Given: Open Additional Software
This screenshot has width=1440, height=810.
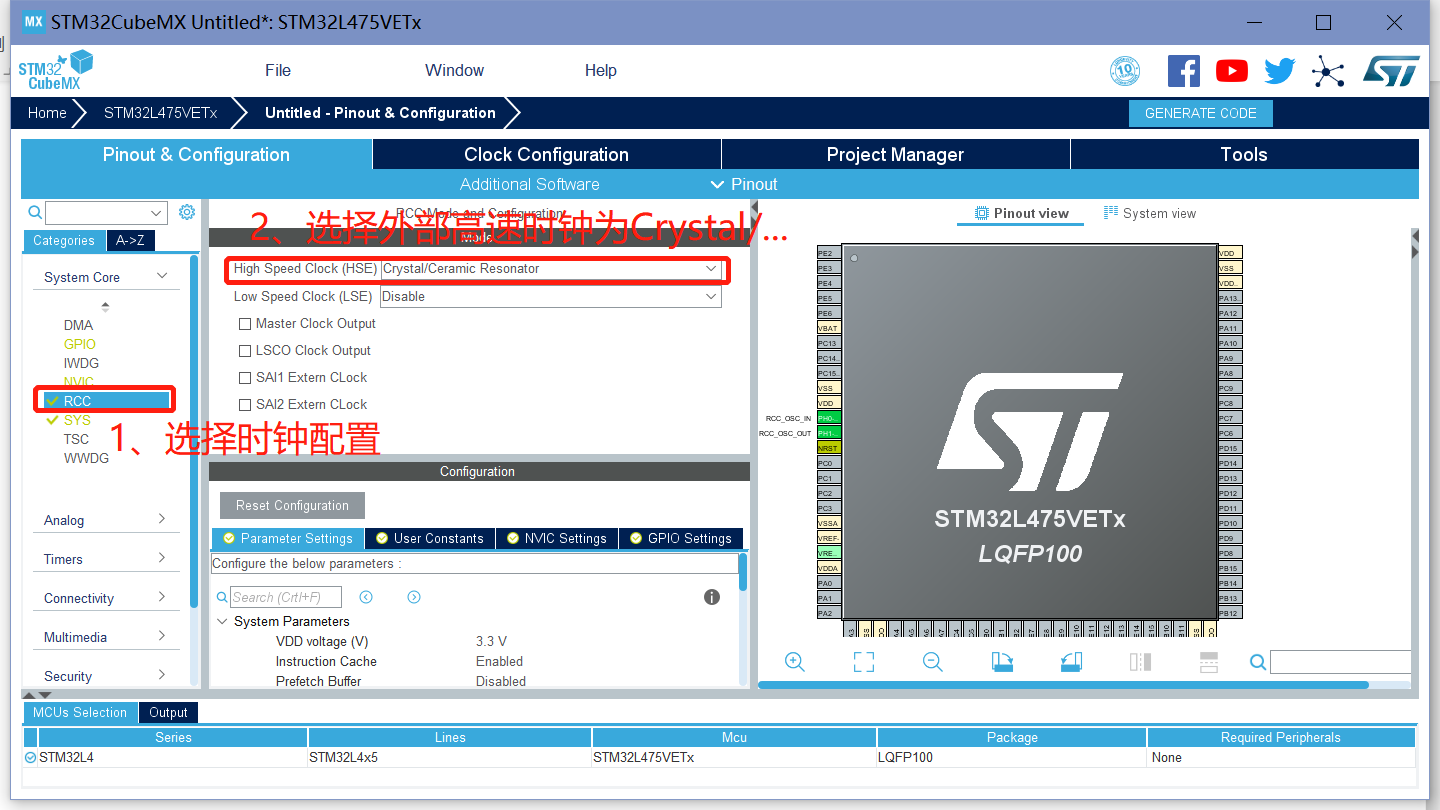Looking at the screenshot, I should [x=530, y=184].
